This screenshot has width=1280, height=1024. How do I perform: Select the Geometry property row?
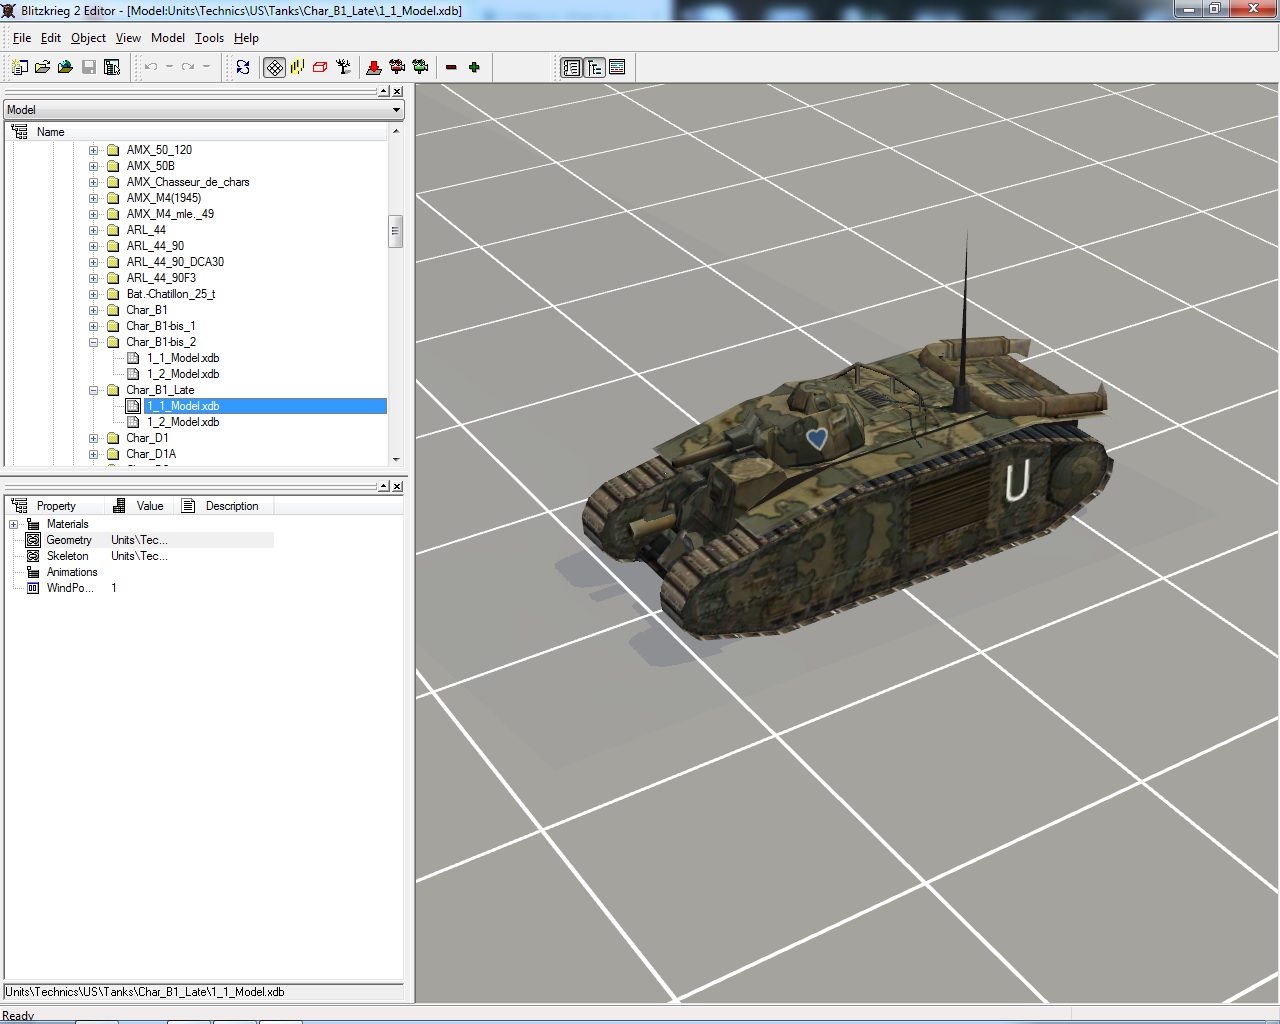click(x=139, y=540)
